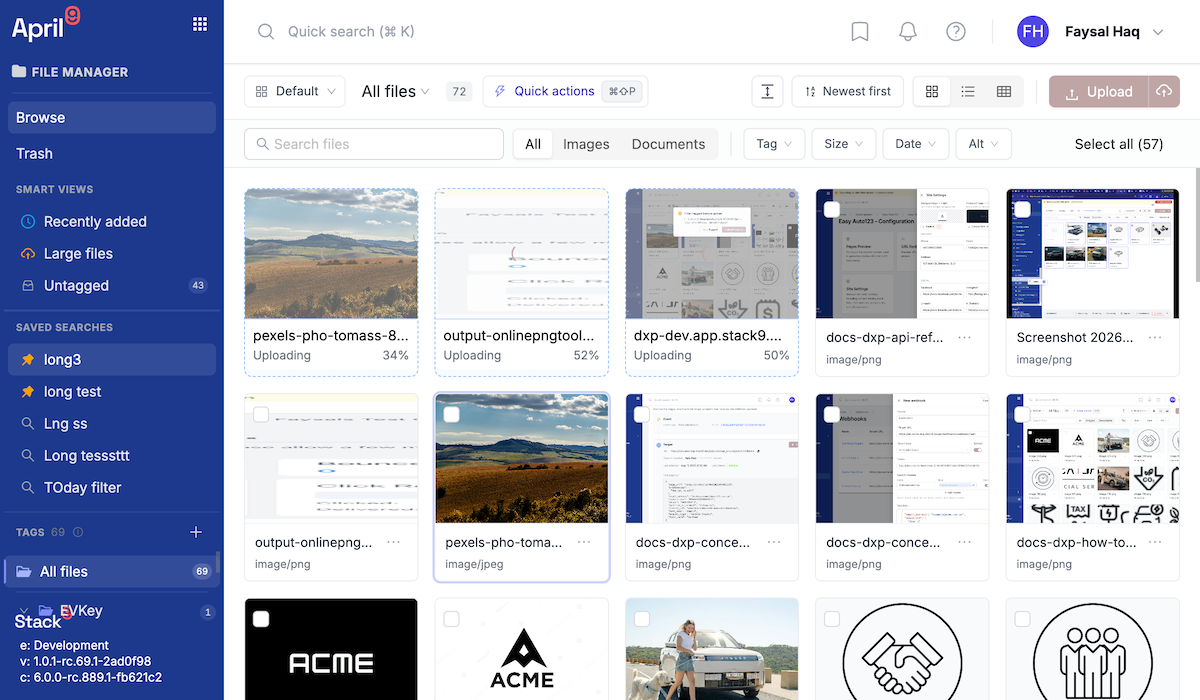Viewport: 1200px width, 700px height.
Task: Go to Browse in sidebar
Action: tap(112, 118)
